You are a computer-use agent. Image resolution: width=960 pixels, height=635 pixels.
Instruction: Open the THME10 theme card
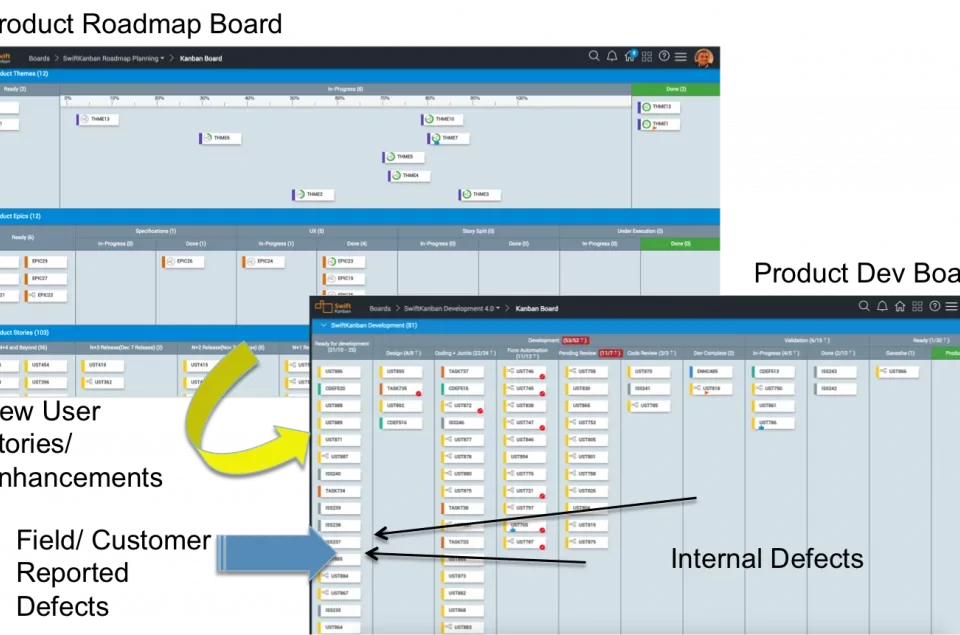tap(442, 119)
